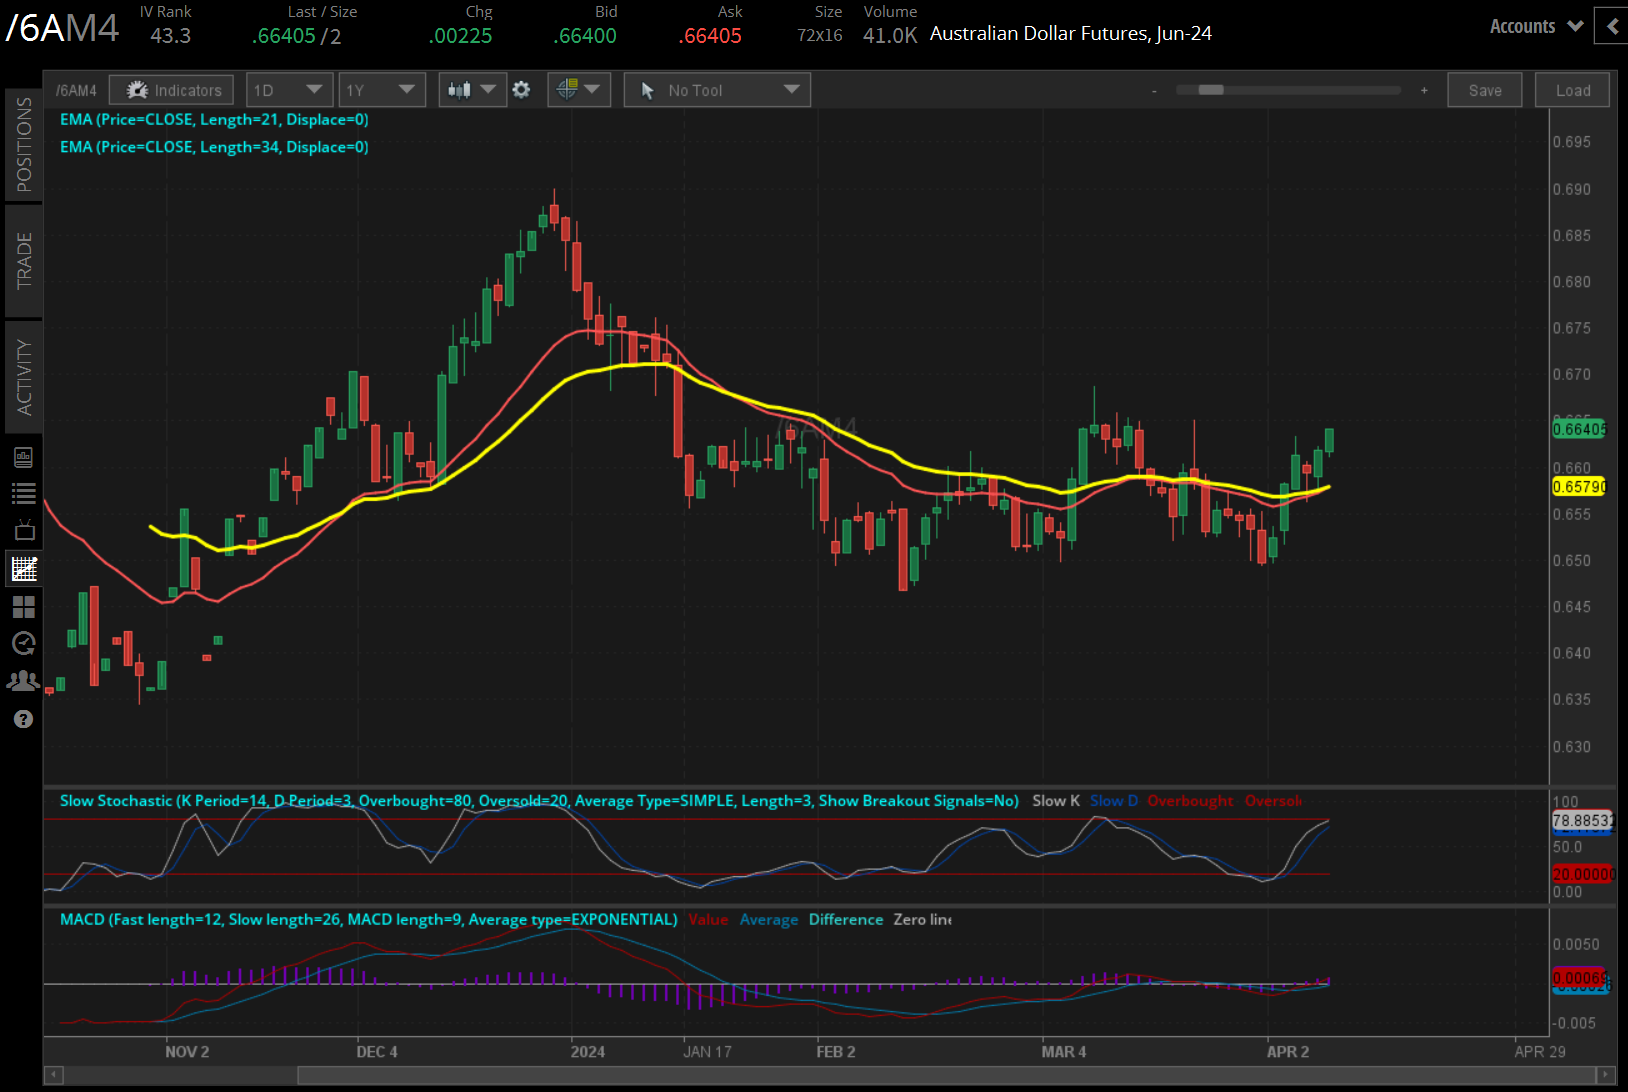Open the clock history refresh icon
The width and height of the screenshot is (1628, 1092).
click(24, 643)
